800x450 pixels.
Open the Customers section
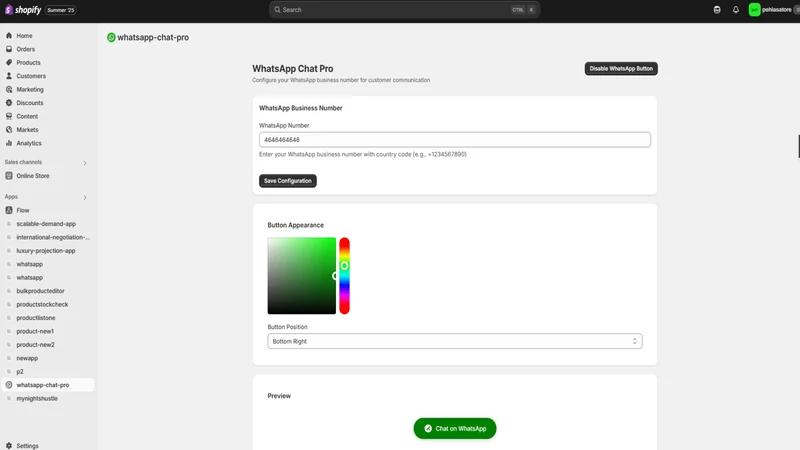click(x=31, y=76)
